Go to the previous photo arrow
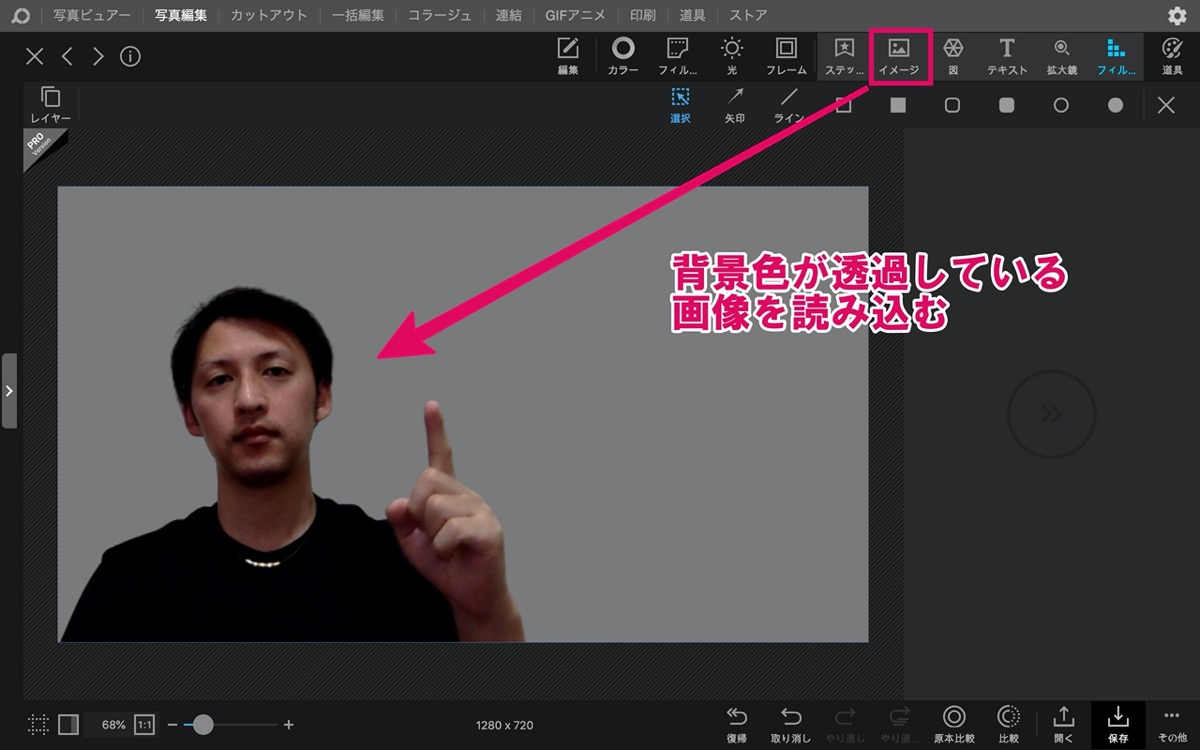 67,57
